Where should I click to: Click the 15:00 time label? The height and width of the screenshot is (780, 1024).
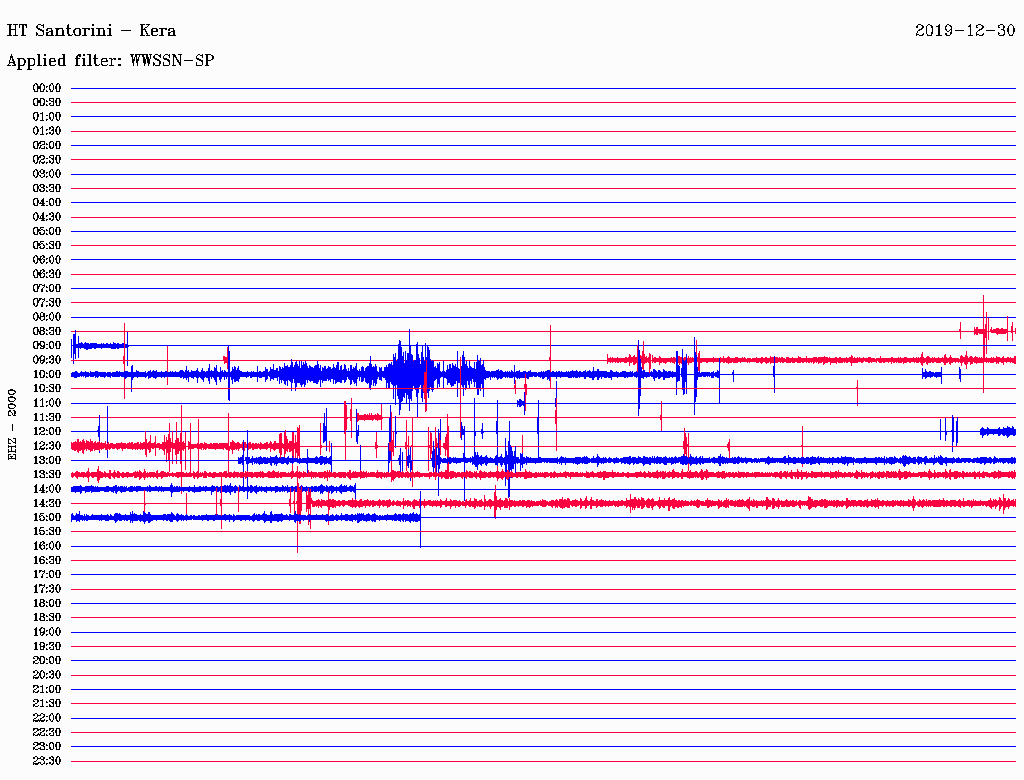click(47, 517)
